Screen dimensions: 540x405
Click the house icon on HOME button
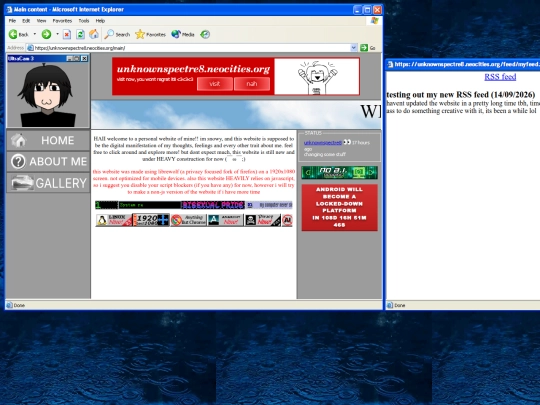pos(18,140)
